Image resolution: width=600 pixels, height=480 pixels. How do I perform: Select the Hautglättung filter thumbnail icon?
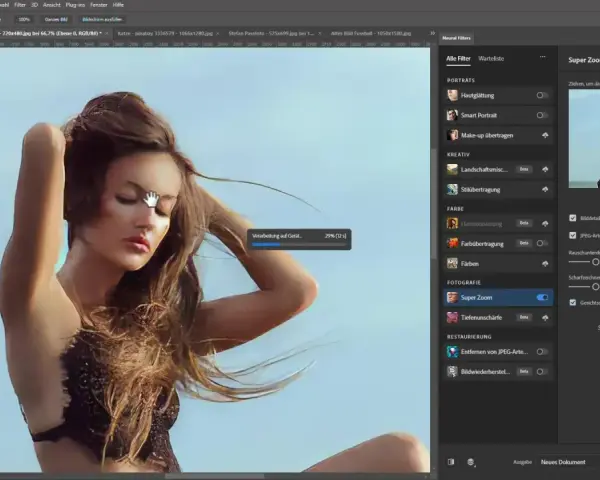[x=452, y=95]
